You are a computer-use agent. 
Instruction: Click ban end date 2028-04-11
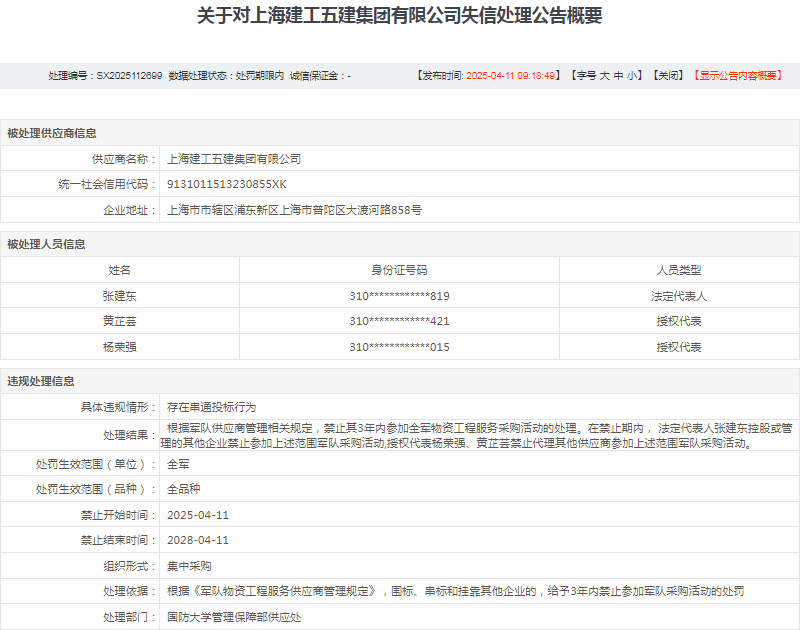[198, 540]
